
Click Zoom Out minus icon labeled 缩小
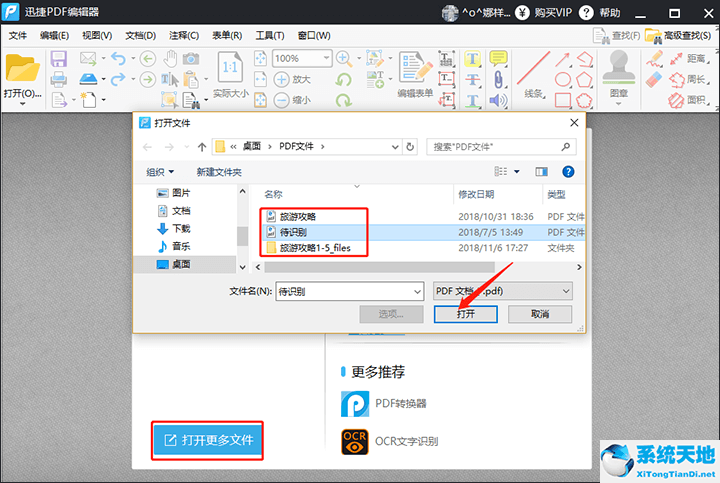click(292, 100)
